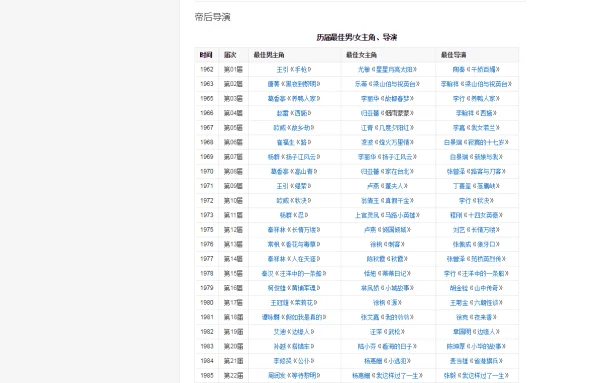Open film link 《千娇百媚》
The width and height of the screenshot is (600, 383).
coord(483,69)
